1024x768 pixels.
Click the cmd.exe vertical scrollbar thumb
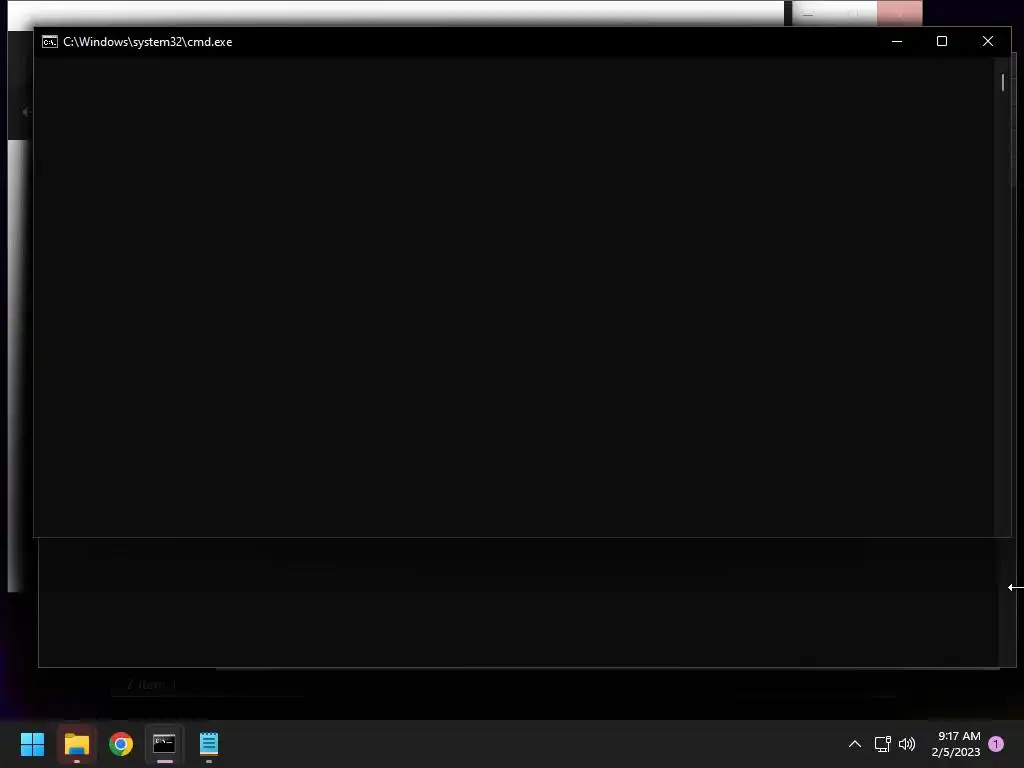[x=1002, y=82]
